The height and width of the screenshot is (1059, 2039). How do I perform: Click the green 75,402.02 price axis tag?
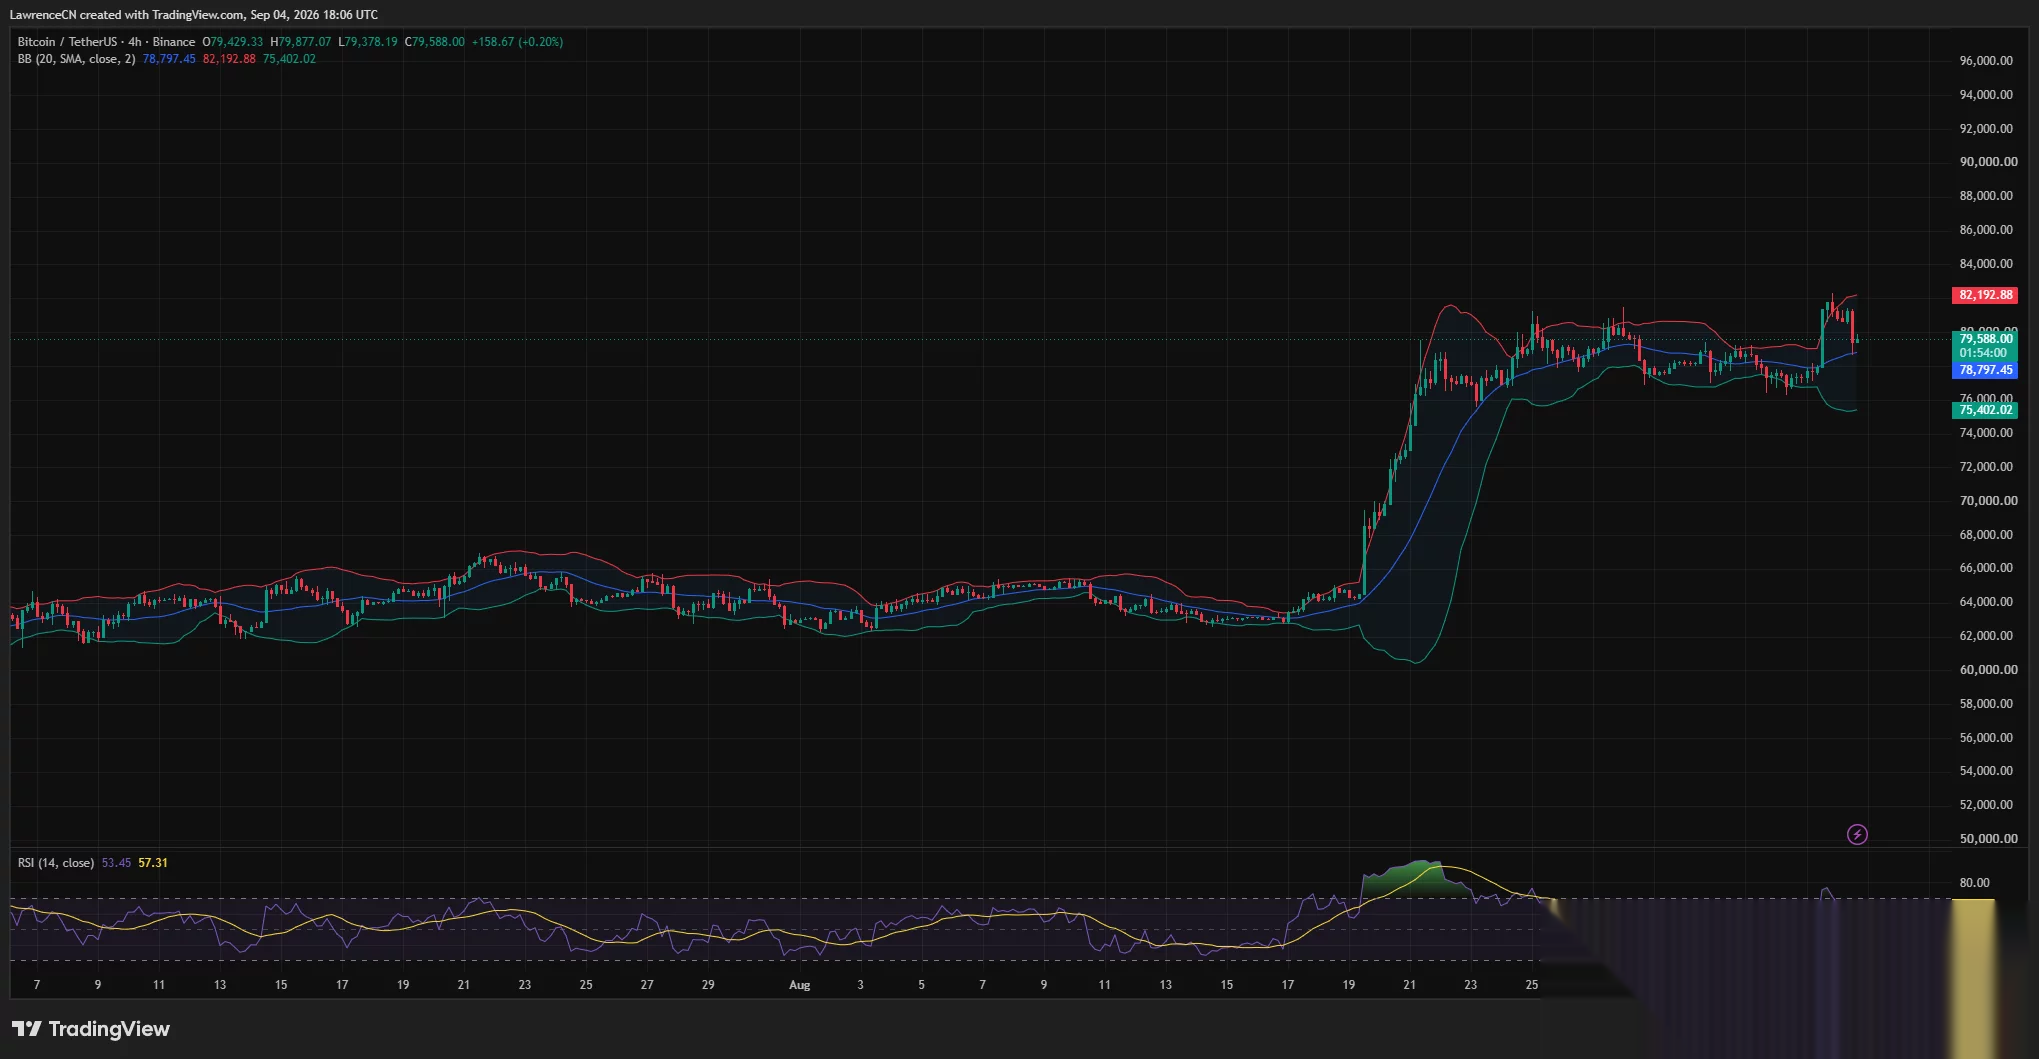coord(1985,410)
